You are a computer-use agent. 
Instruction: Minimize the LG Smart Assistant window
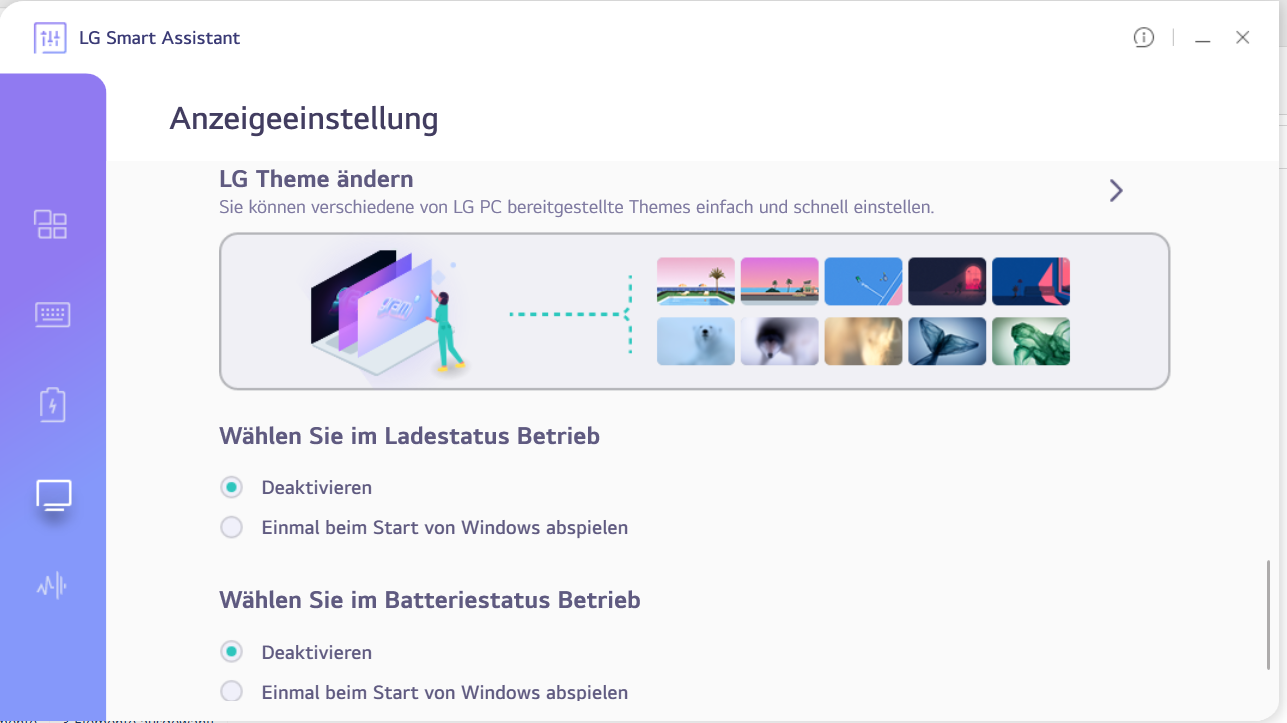[x=1203, y=39]
